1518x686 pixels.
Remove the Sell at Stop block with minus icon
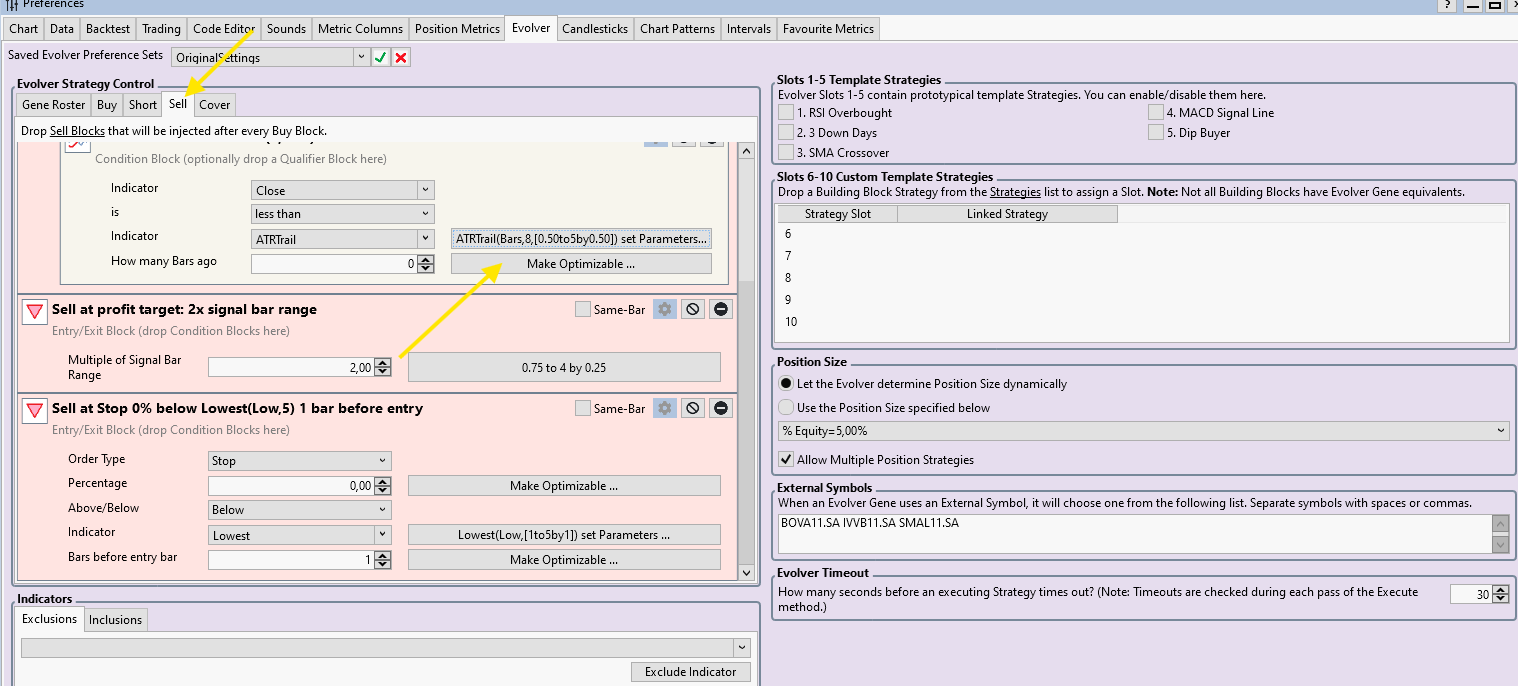[x=721, y=408]
